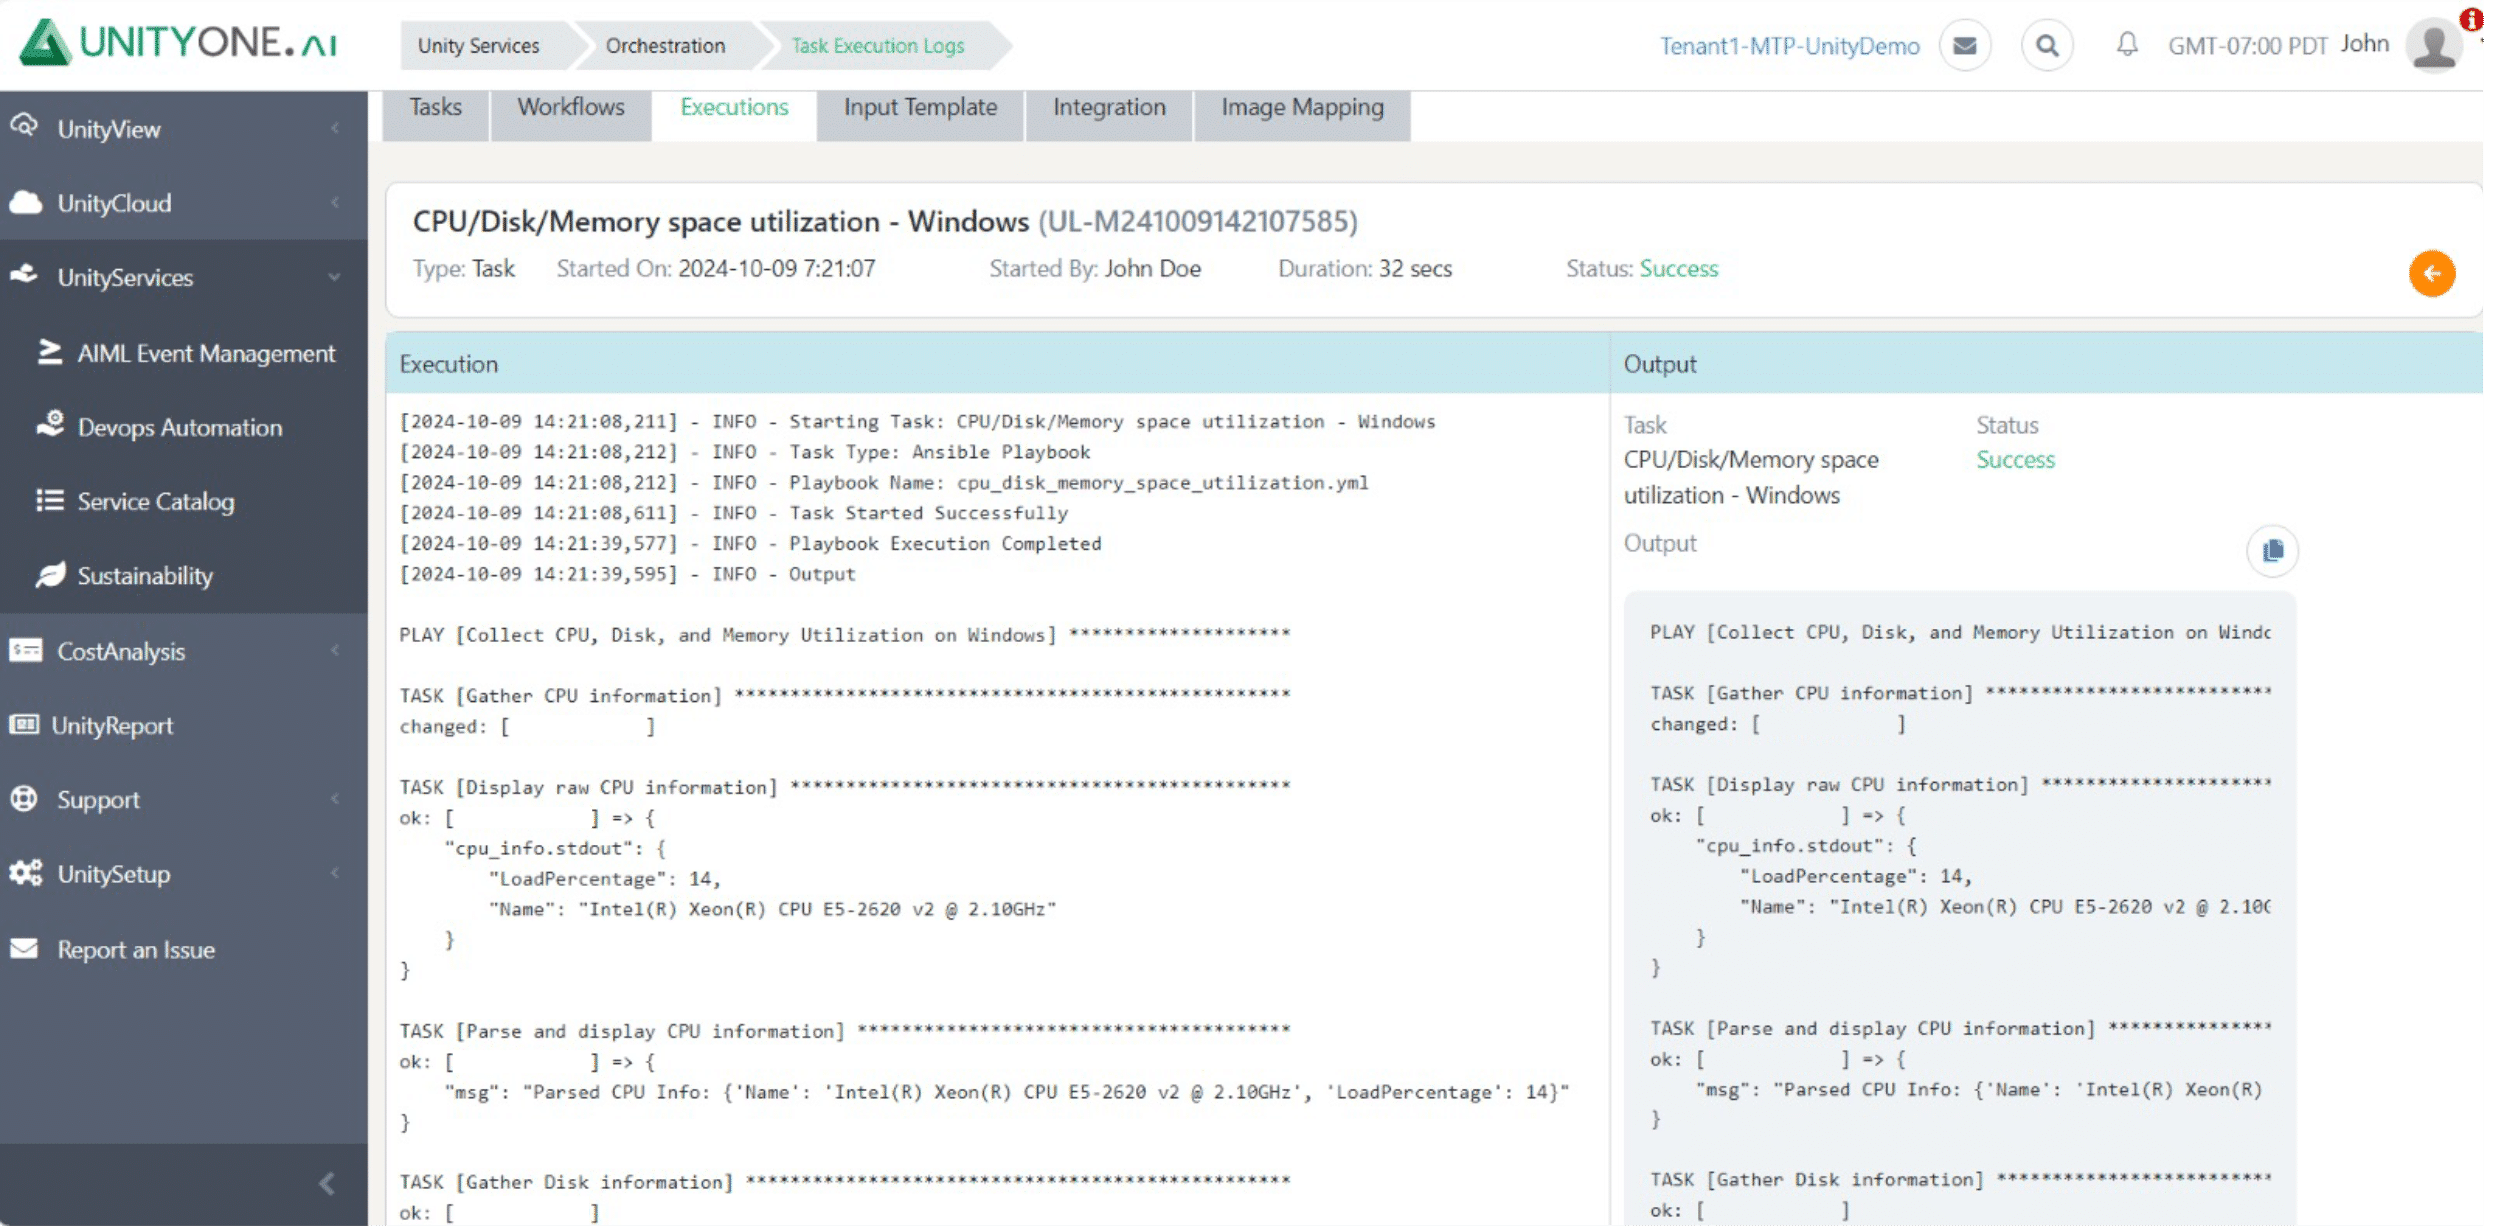This screenshot has height=1227, width=2500.
Task: Click the GMT-07:00 PDT timezone text
Action: pyautogui.click(x=2248, y=46)
